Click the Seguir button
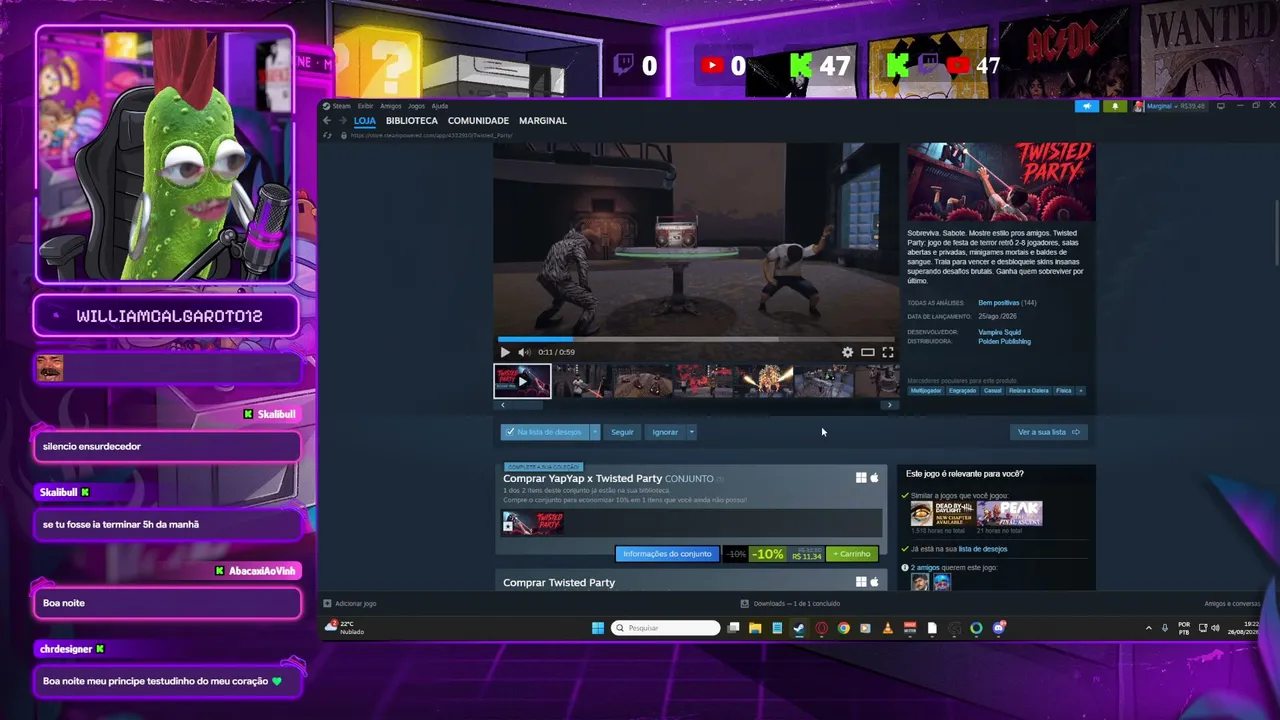This screenshot has height=720, width=1280. (x=622, y=432)
